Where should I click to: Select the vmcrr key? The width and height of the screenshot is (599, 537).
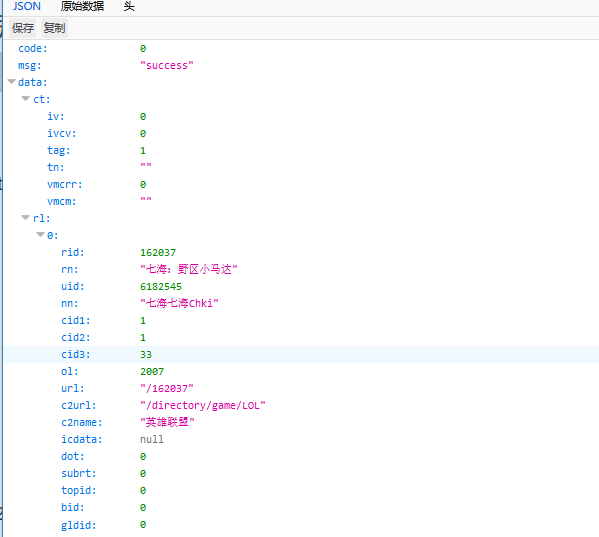[x=65, y=184]
